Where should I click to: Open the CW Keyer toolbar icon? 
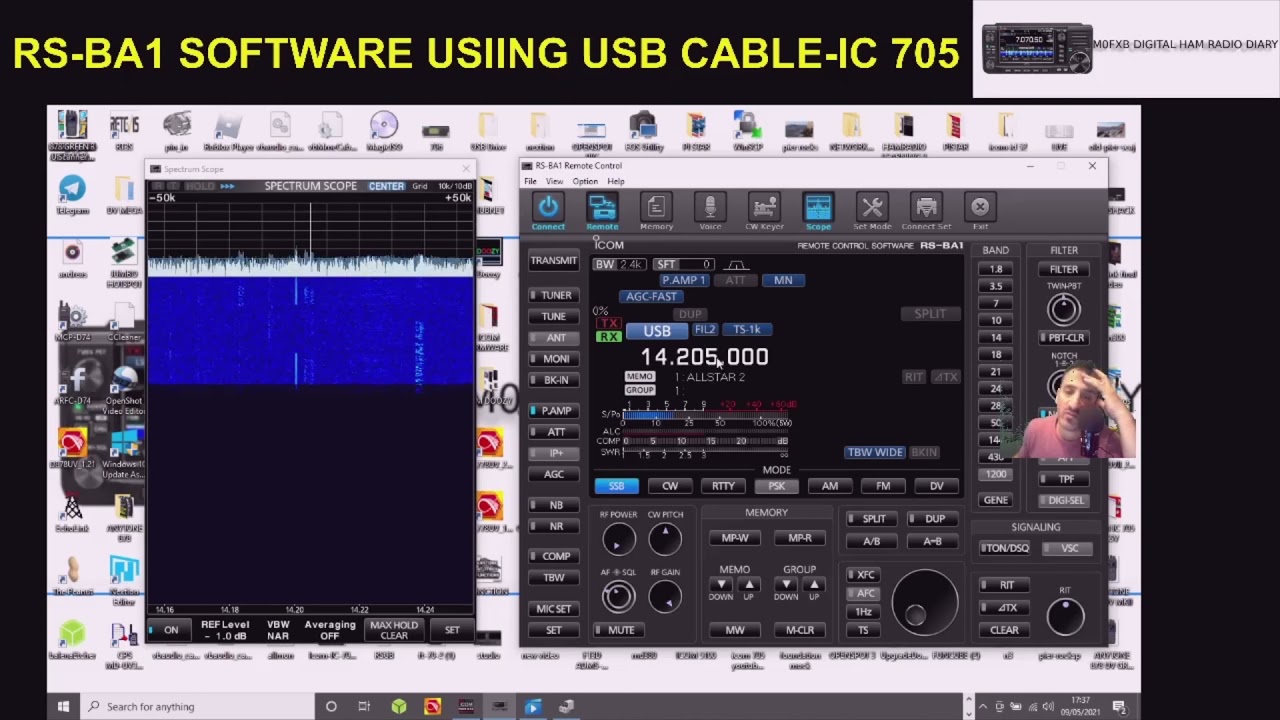[x=764, y=207]
